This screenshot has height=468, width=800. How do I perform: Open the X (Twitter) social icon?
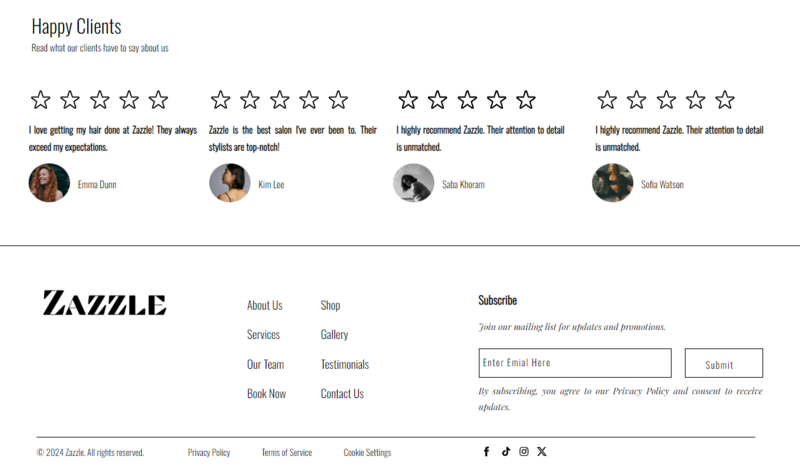542,452
